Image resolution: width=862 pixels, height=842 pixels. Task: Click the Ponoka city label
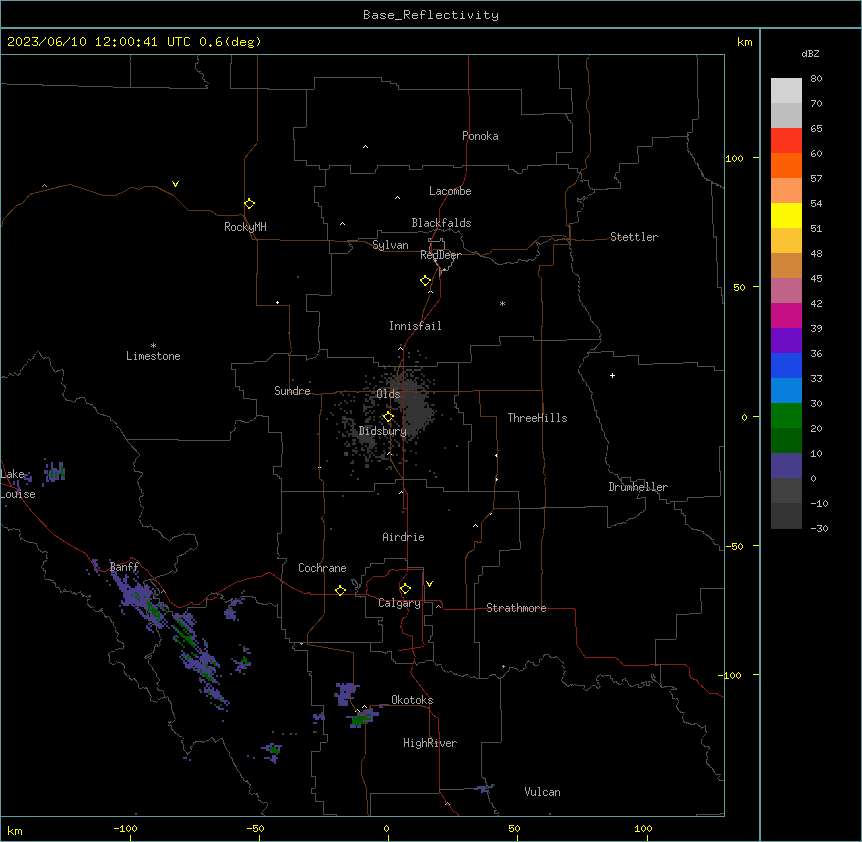480,136
